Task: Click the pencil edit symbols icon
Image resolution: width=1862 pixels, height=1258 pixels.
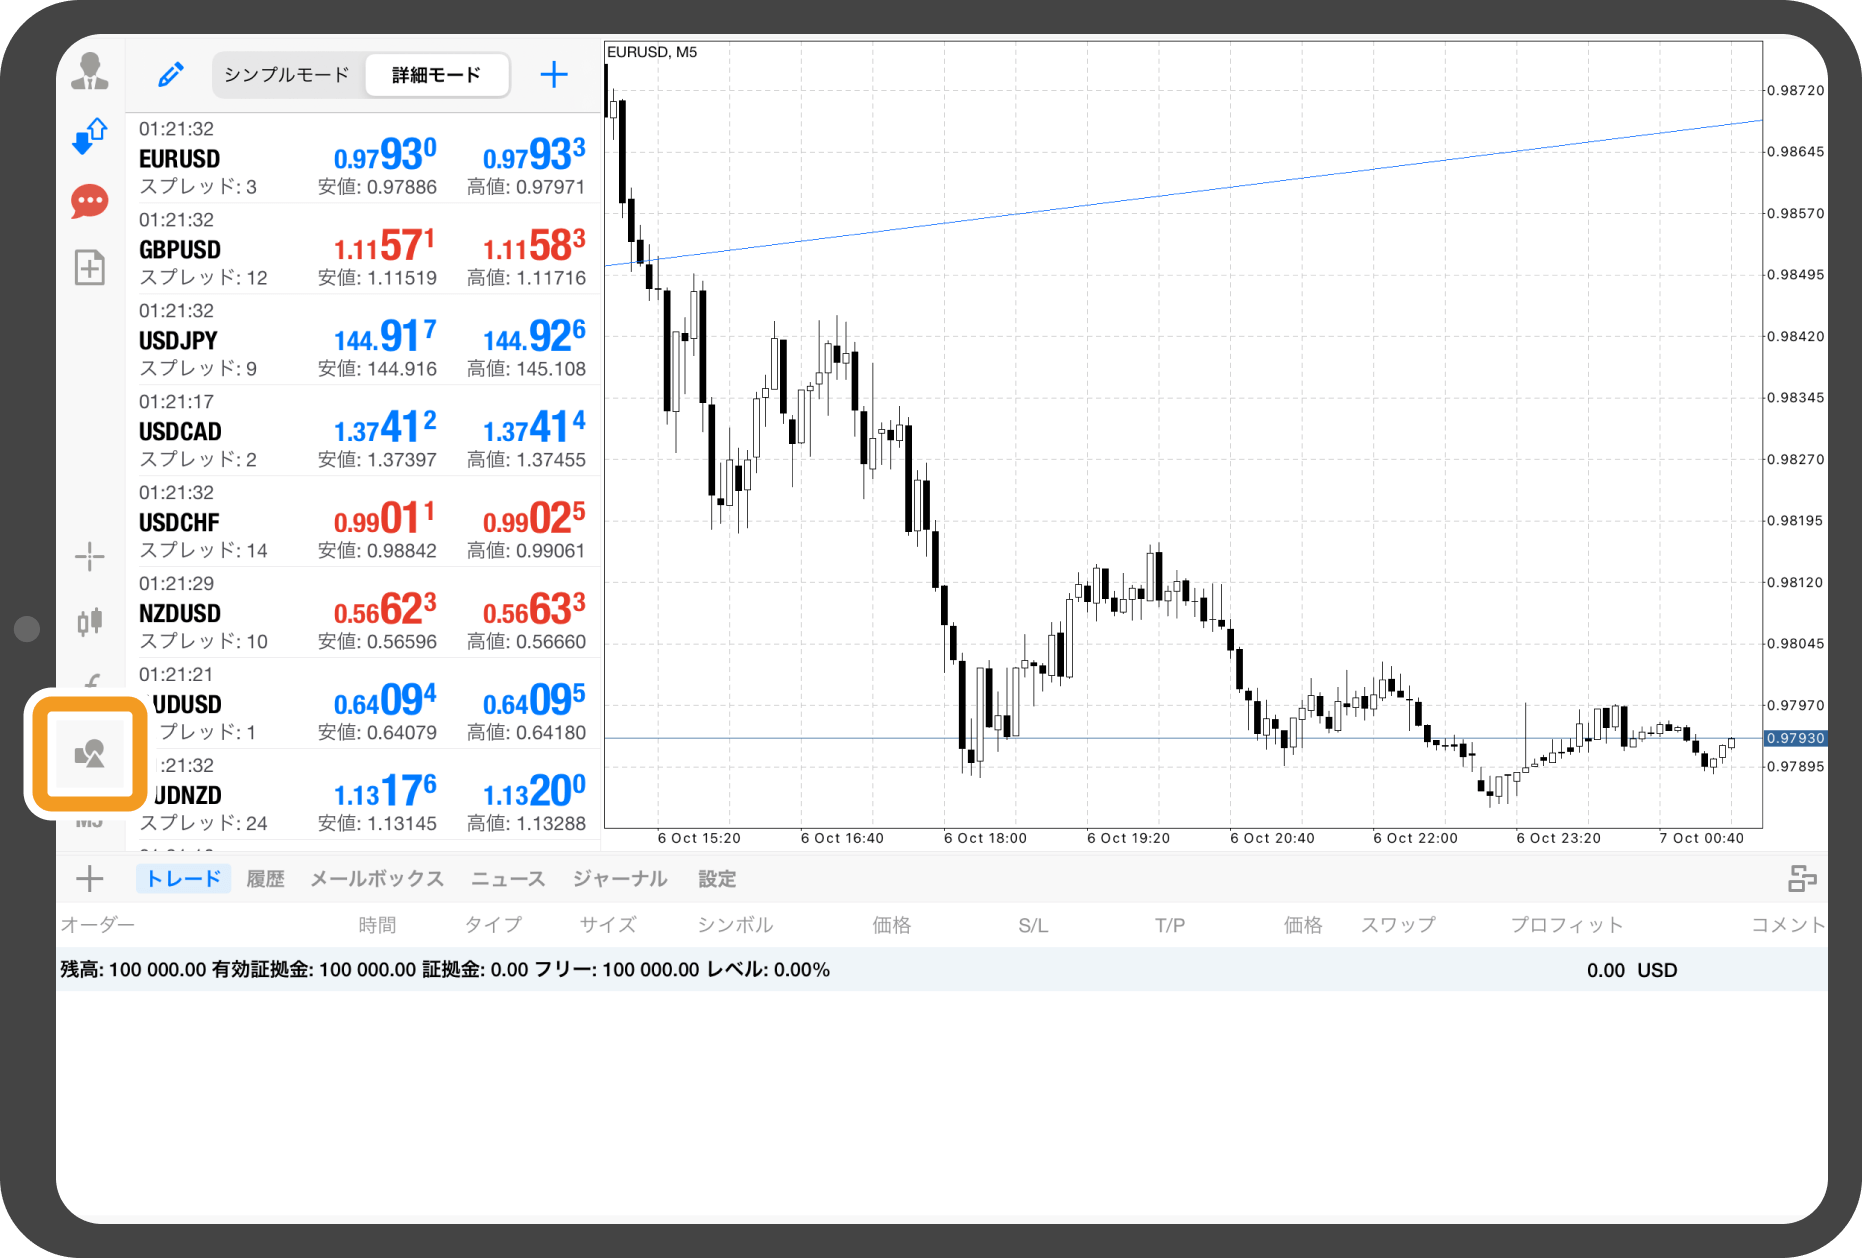Action: [x=171, y=75]
